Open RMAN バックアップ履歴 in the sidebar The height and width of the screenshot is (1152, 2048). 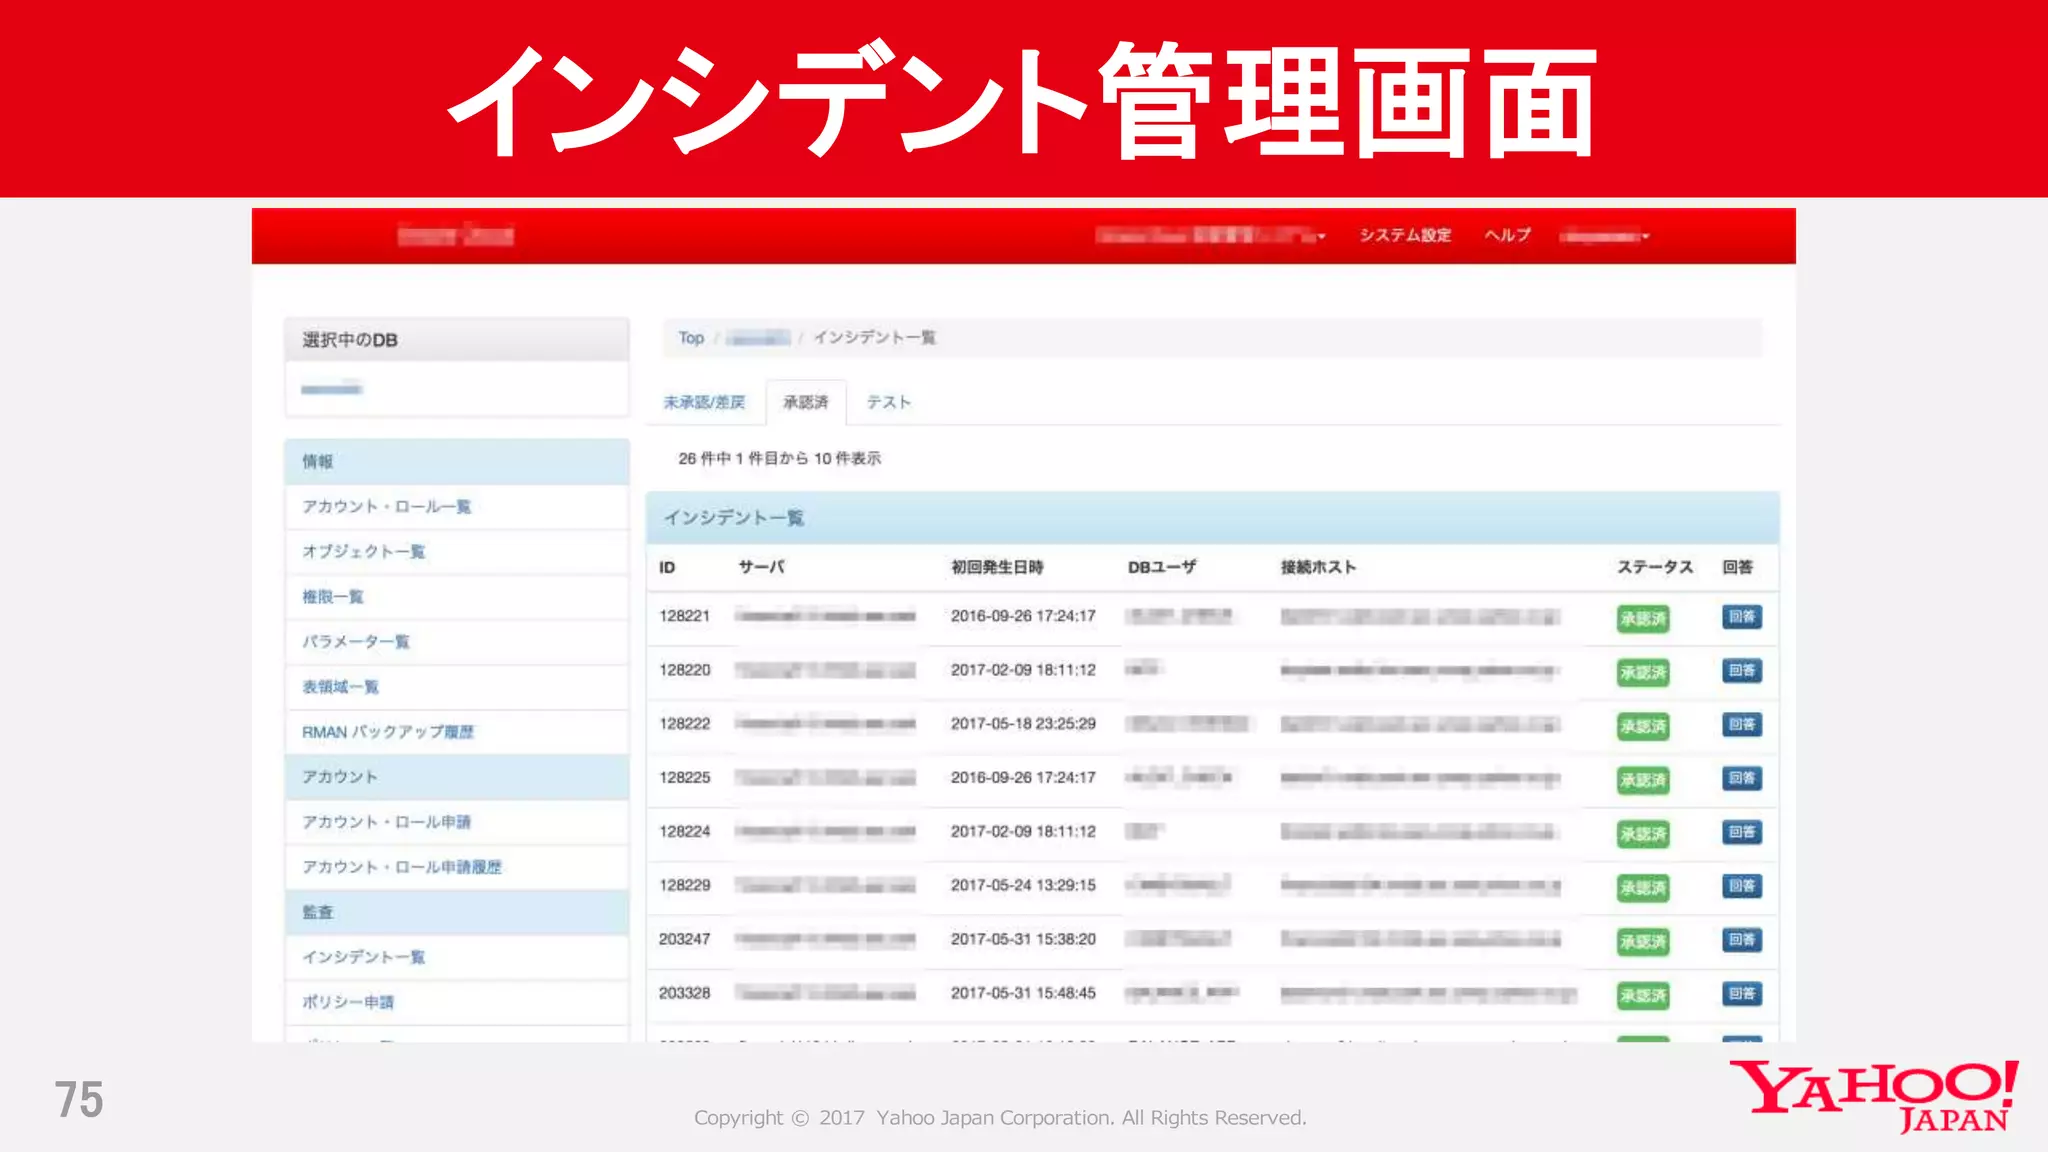[x=388, y=732]
